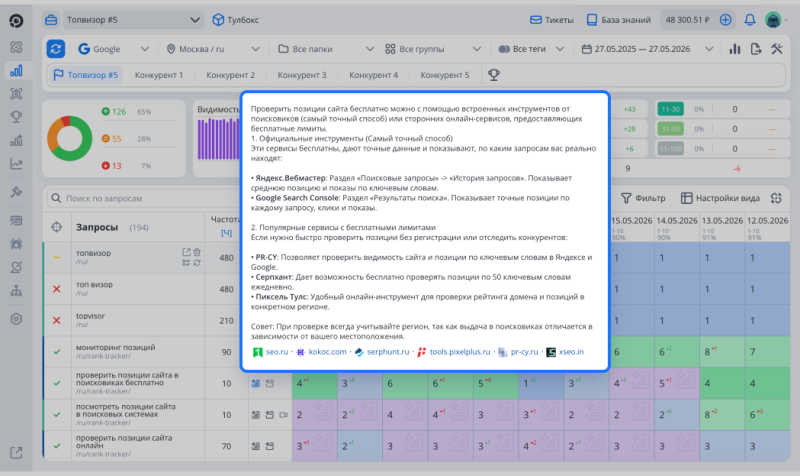Toggle the check mark for проверить позиции сайта в поисковиках
This screenshot has width=800, height=476.
pos(57,383)
